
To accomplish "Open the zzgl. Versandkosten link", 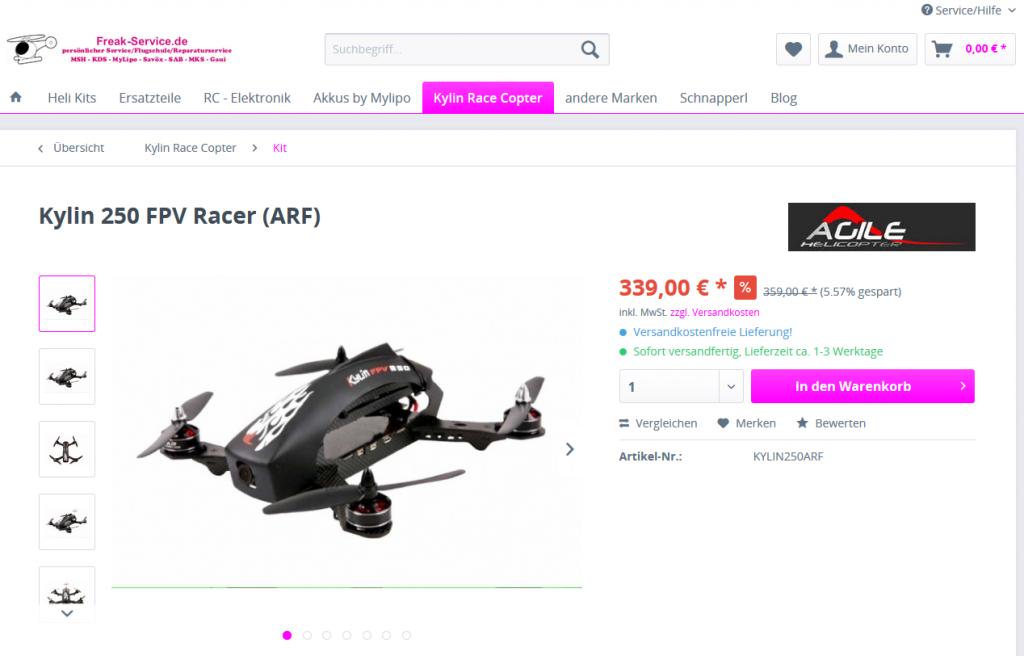I will point(714,312).
